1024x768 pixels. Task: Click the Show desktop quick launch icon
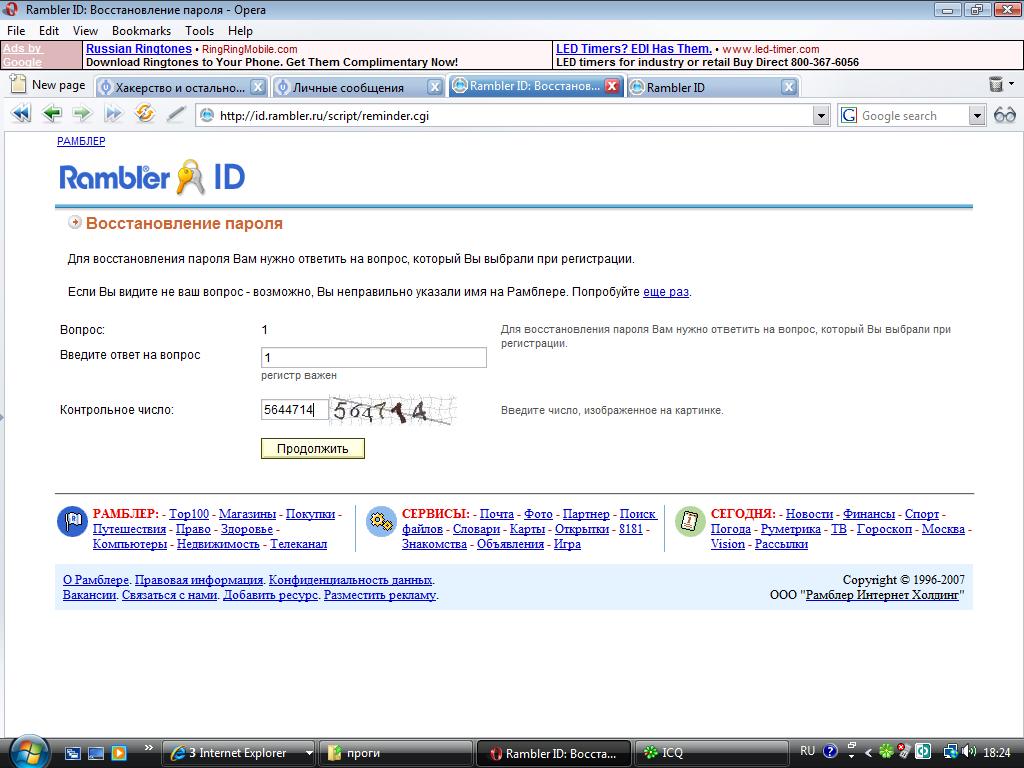click(x=96, y=753)
